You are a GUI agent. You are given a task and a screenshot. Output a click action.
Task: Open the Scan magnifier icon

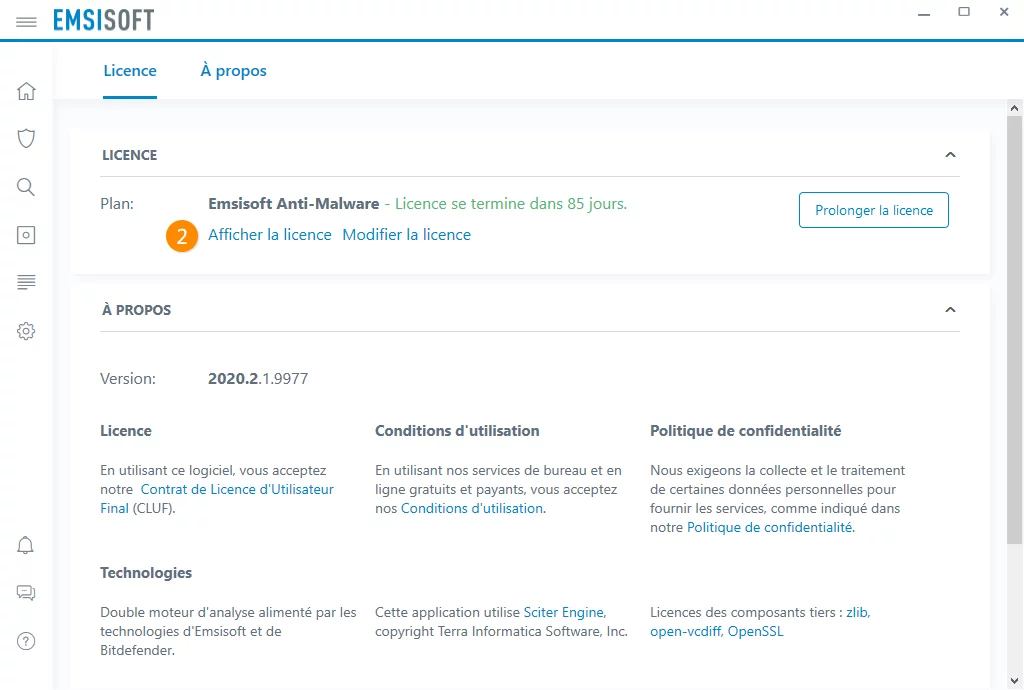click(x=26, y=187)
